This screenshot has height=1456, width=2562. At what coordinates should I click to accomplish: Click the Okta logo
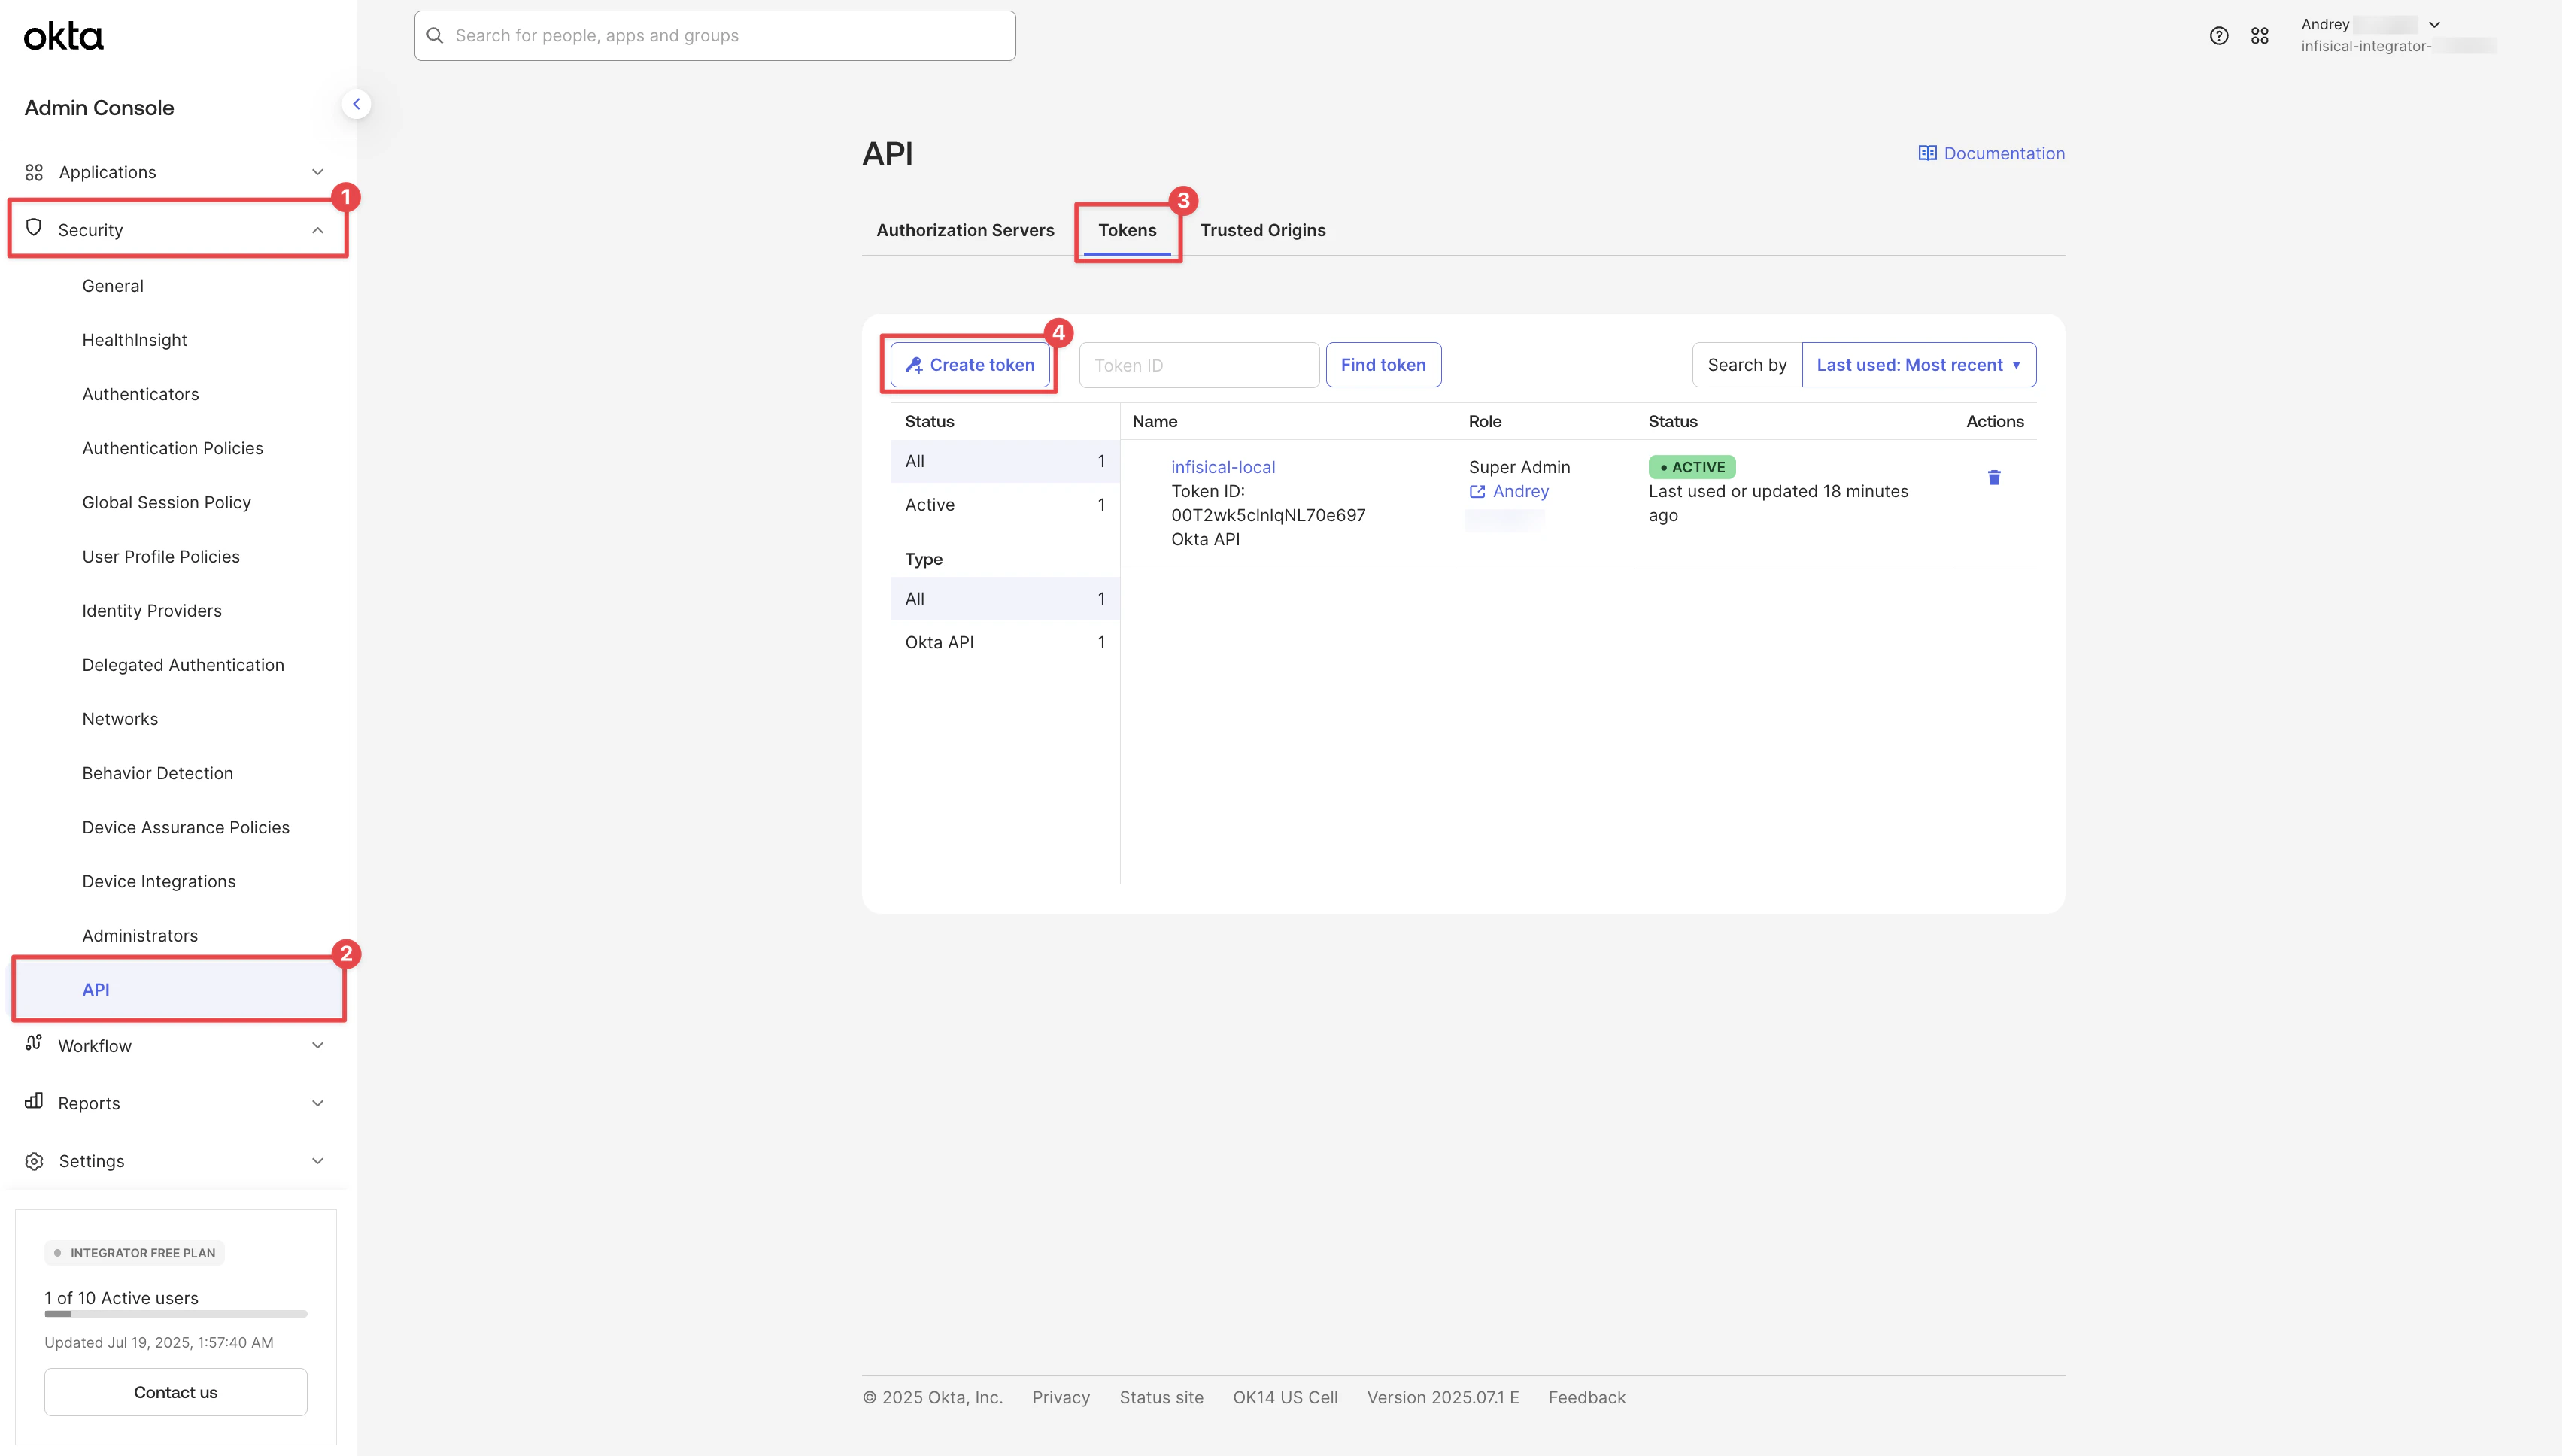coord(63,36)
